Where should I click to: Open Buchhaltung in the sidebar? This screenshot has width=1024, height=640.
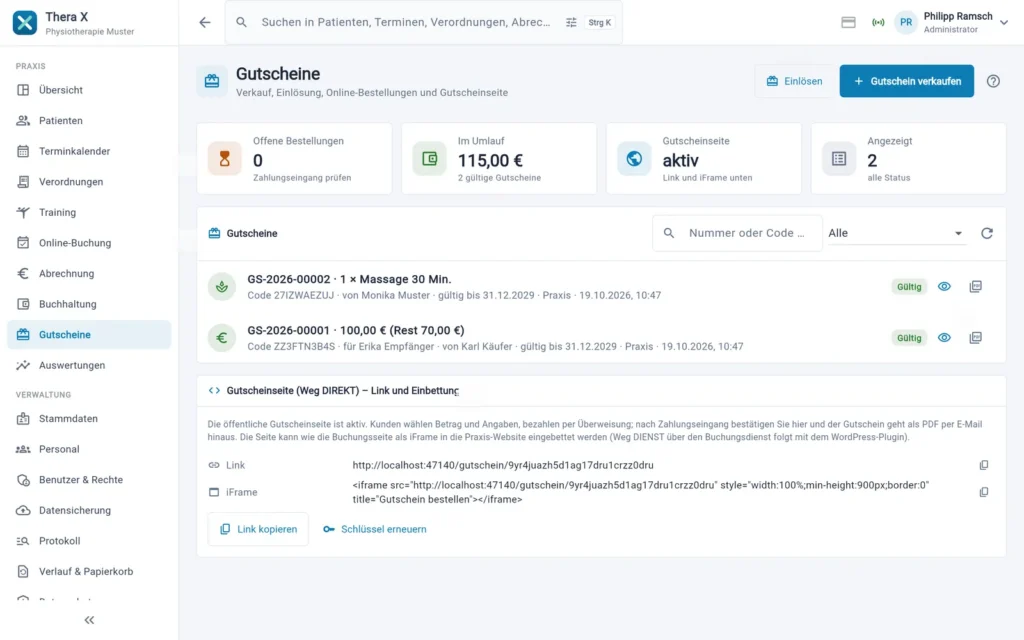(x=89, y=304)
